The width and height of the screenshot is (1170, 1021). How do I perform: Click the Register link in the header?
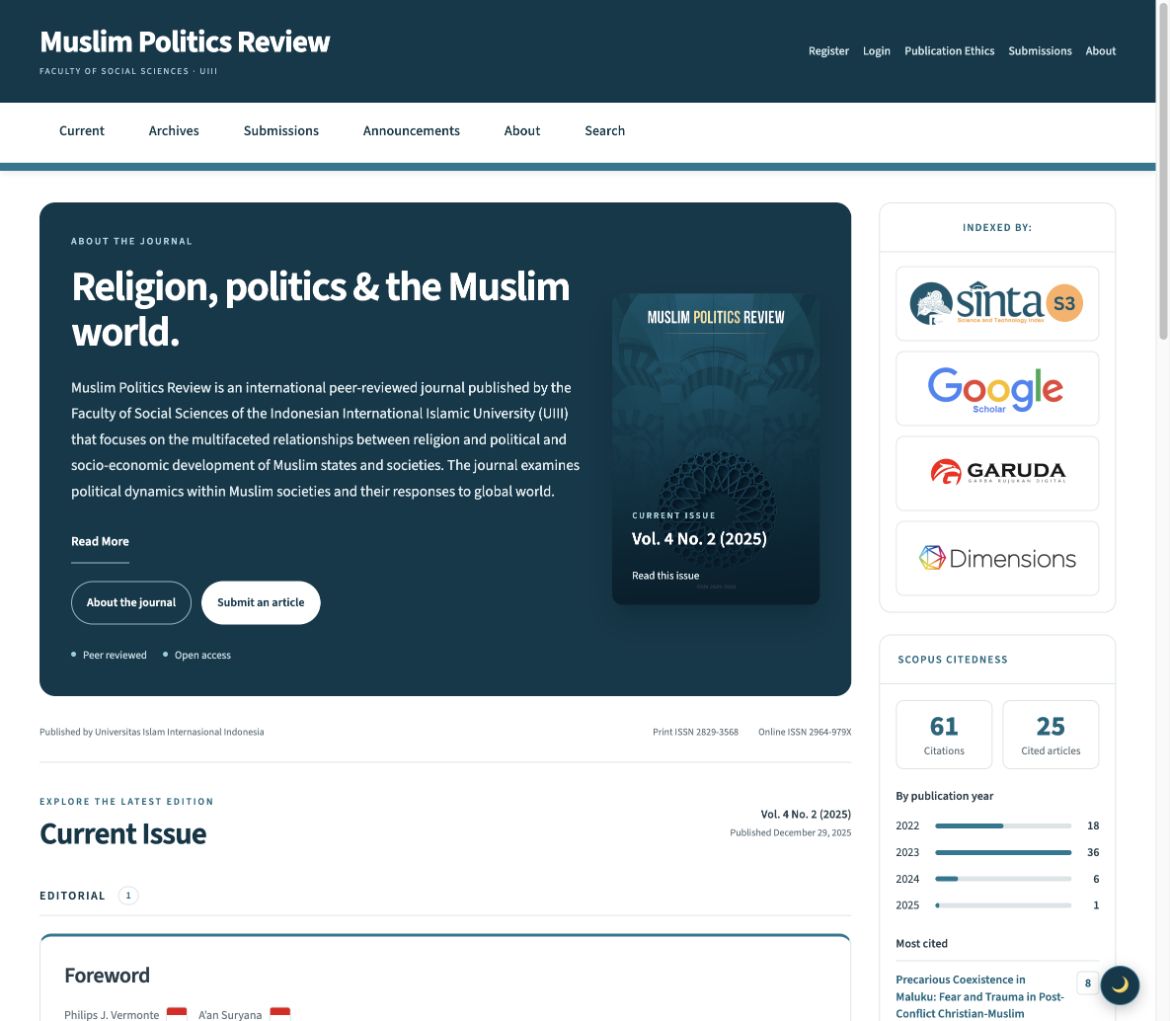pyautogui.click(x=828, y=51)
